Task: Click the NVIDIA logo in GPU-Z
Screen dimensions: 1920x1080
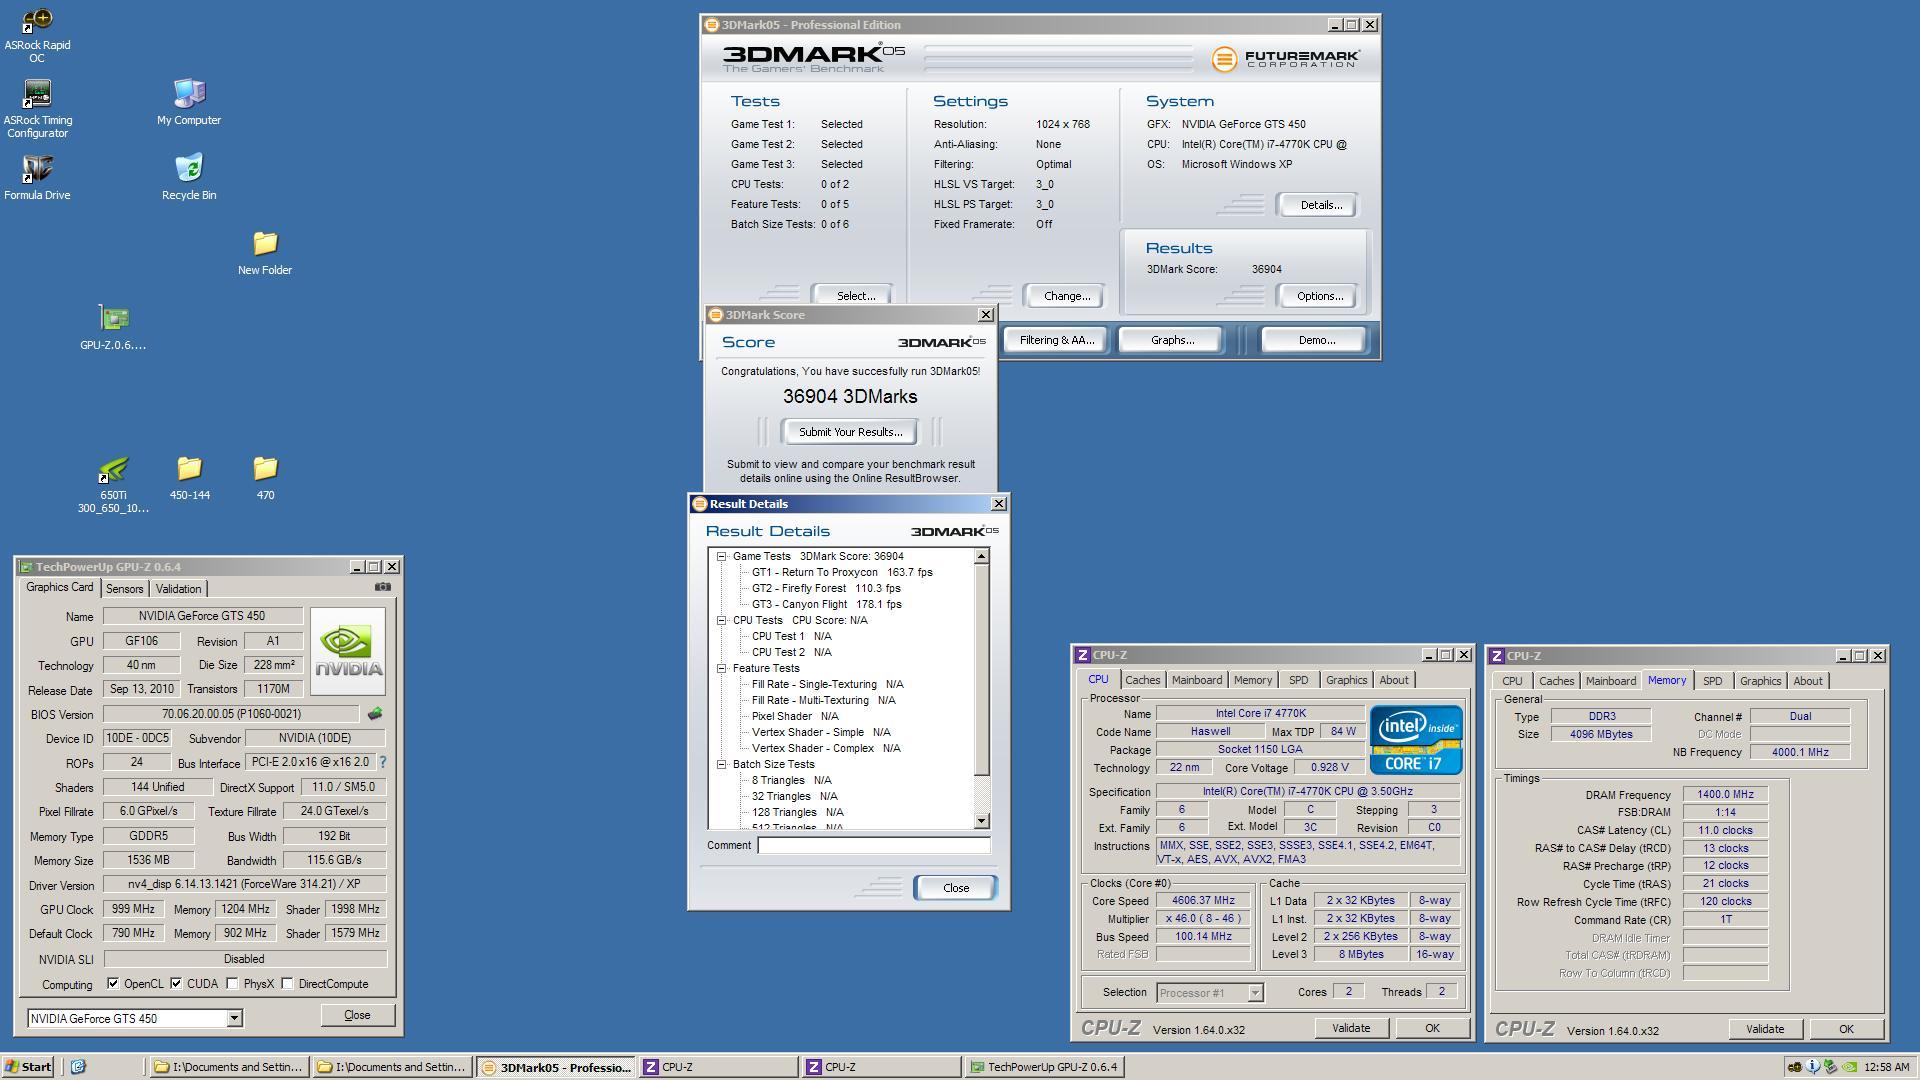Action: click(348, 651)
